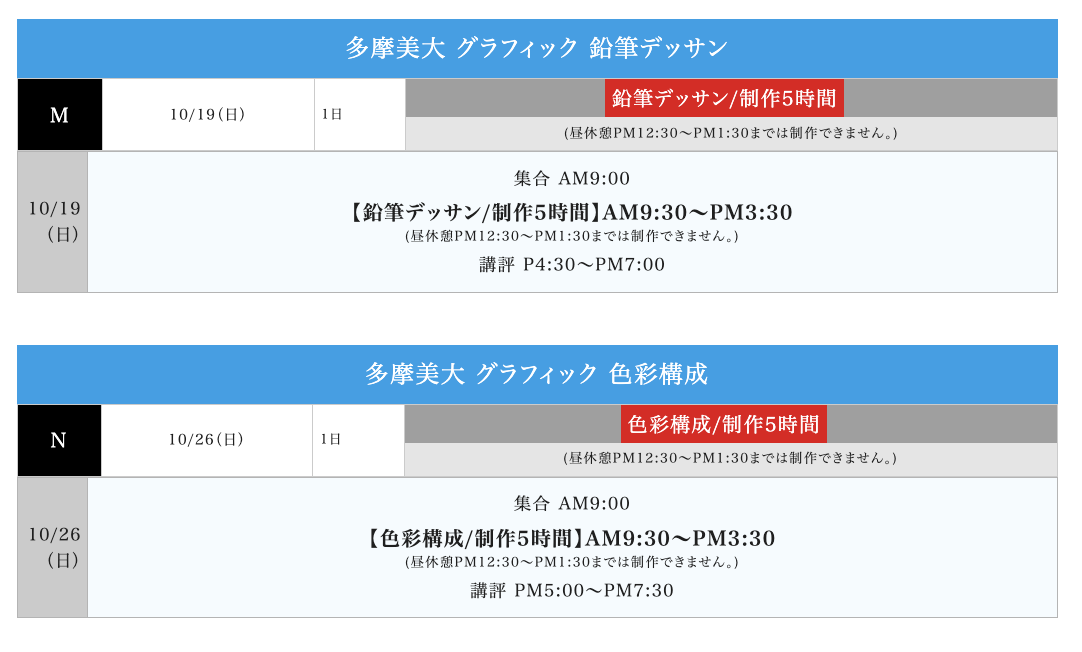Image resolution: width=1082 pixels, height=652 pixels.
Task: Click the lunch break note under the red 鉛筆デッサン label
Action: (730, 133)
